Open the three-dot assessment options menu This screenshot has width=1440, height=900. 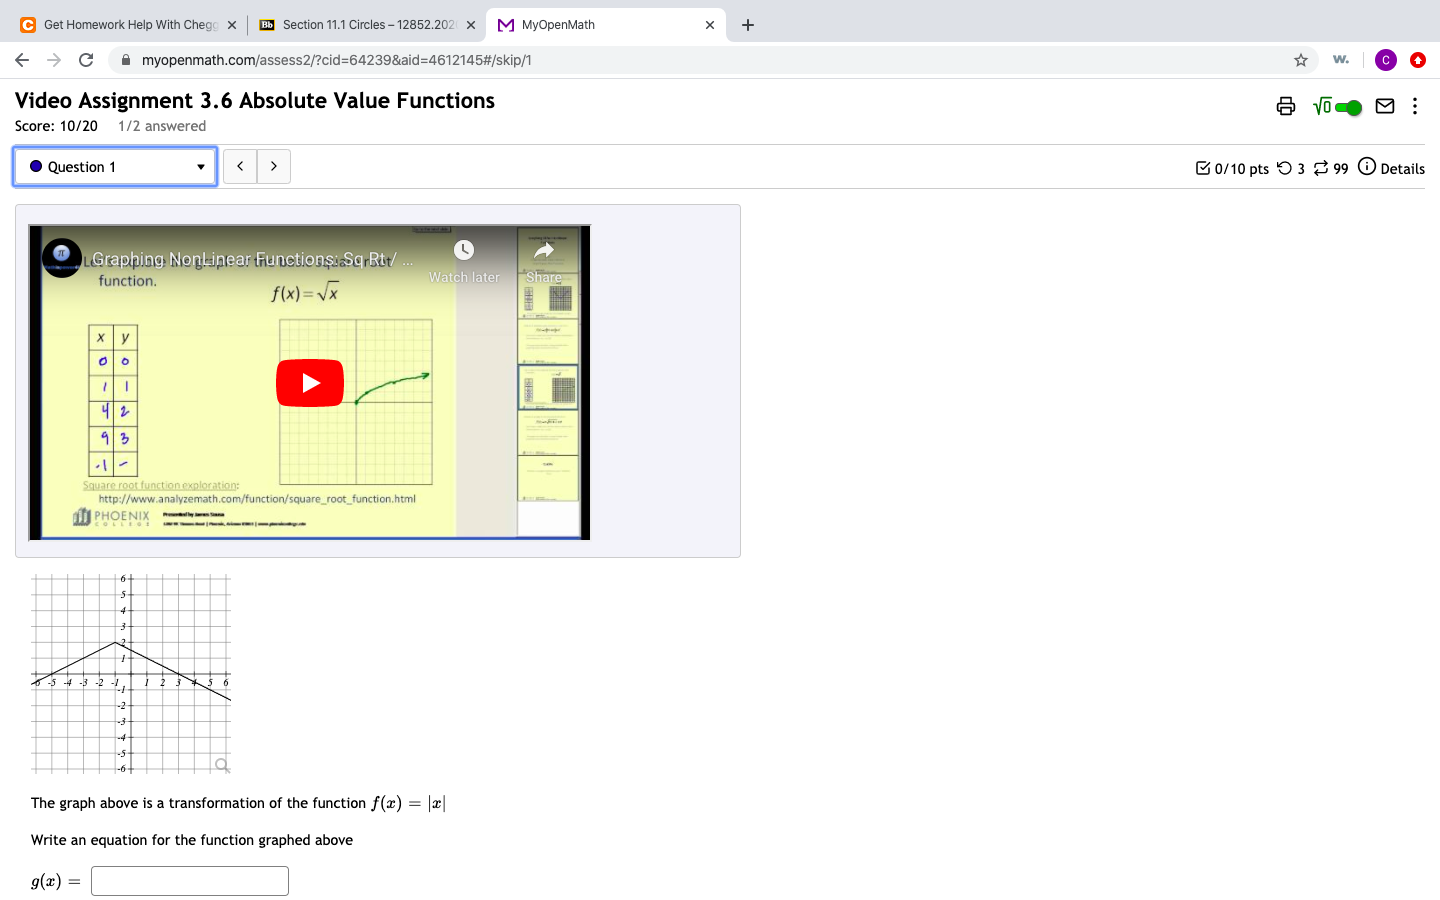tap(1415, 106)
